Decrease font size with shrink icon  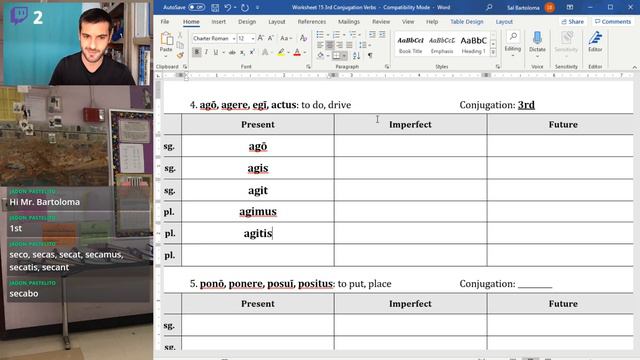pos(271,38)
